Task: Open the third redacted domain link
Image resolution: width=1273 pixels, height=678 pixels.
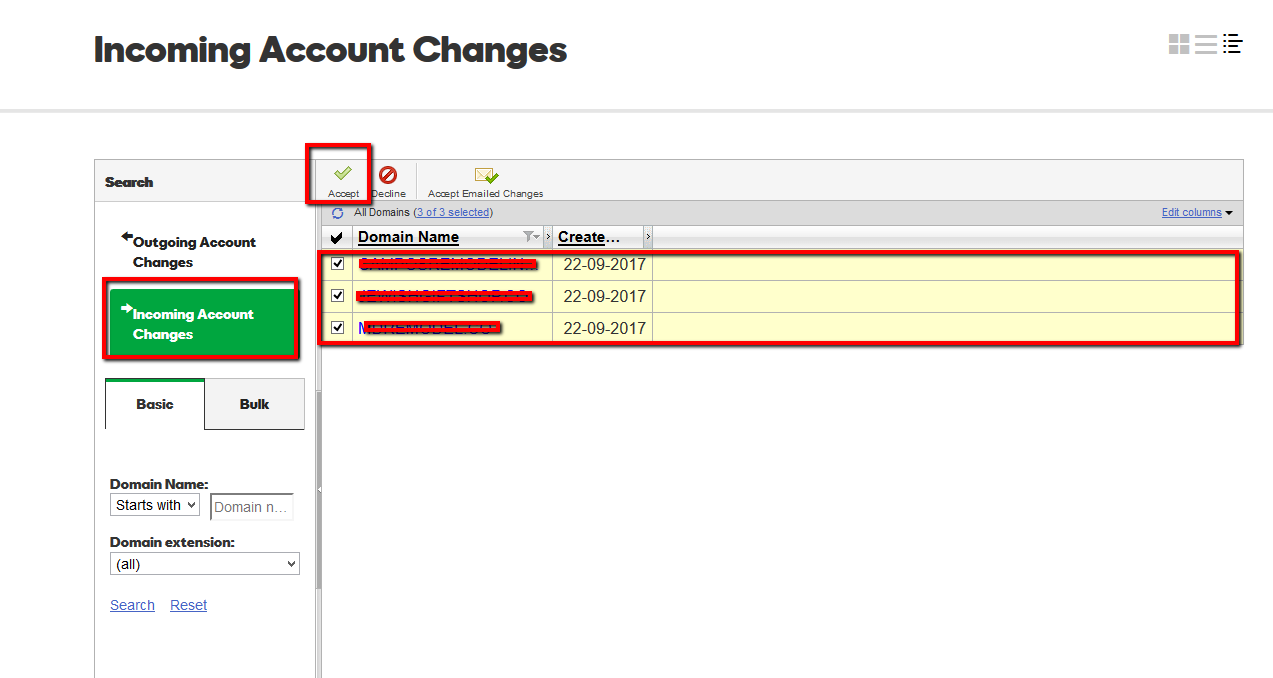Action: click(x=430, y=328)
